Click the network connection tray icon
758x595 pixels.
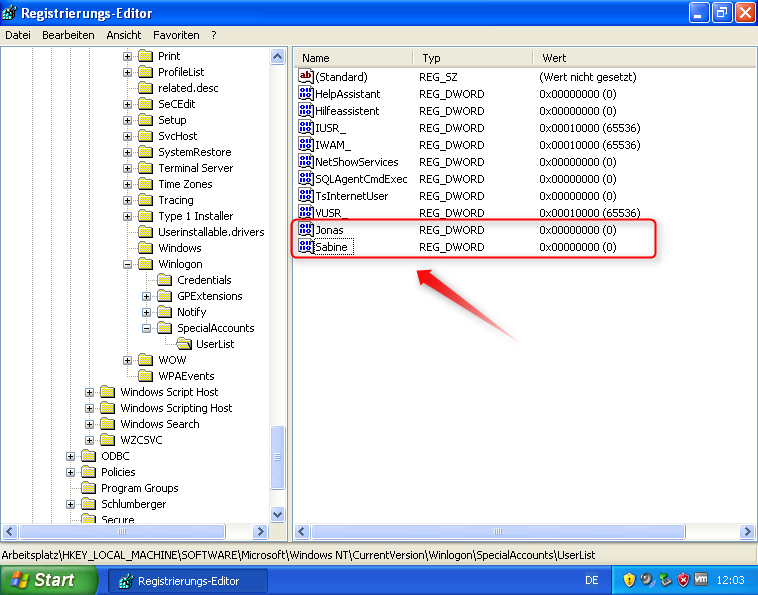[665, 580]
